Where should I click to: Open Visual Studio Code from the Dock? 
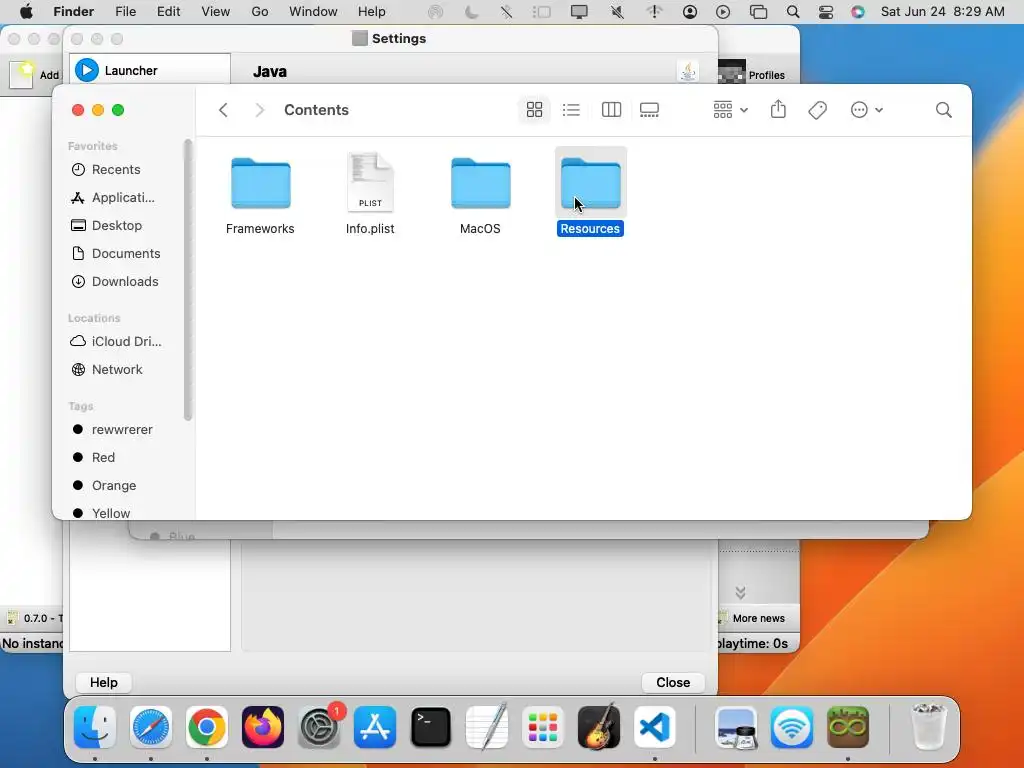click(655, 727)
